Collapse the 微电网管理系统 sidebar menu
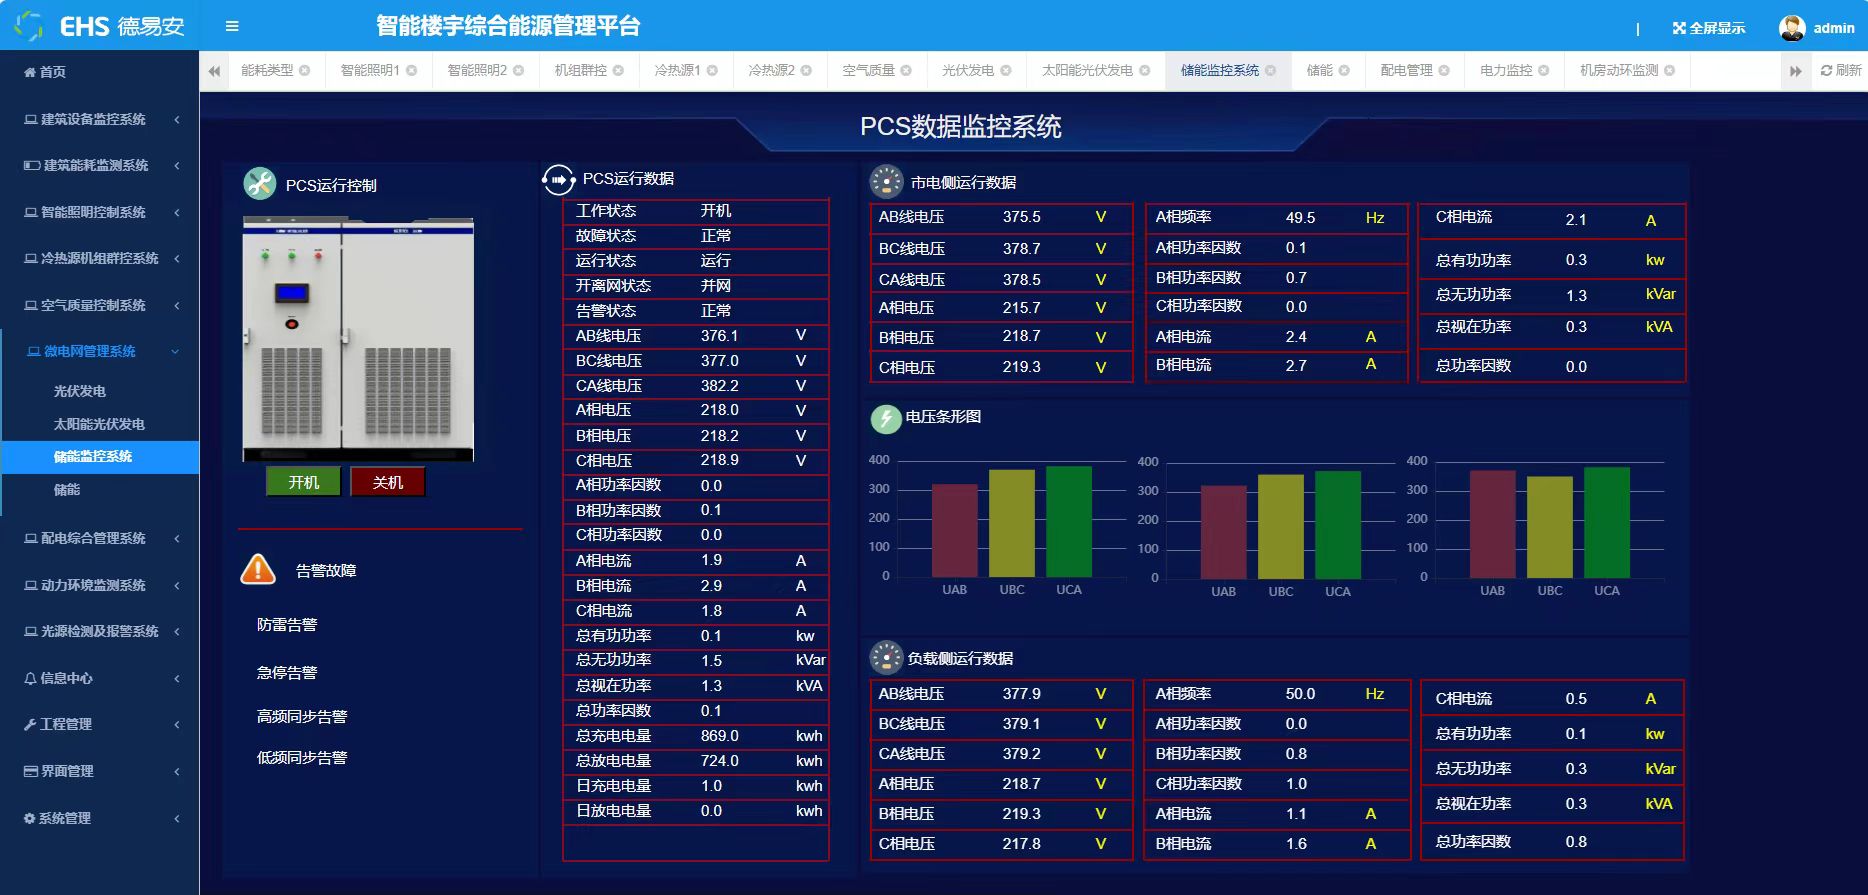 click(99, 351)
